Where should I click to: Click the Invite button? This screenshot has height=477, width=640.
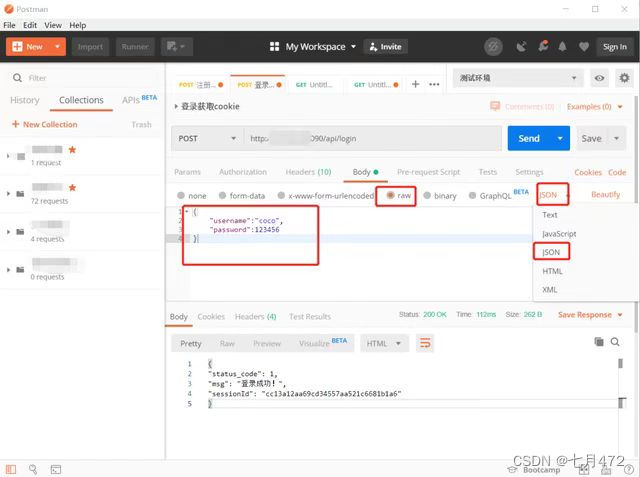(x=385, y=47)
